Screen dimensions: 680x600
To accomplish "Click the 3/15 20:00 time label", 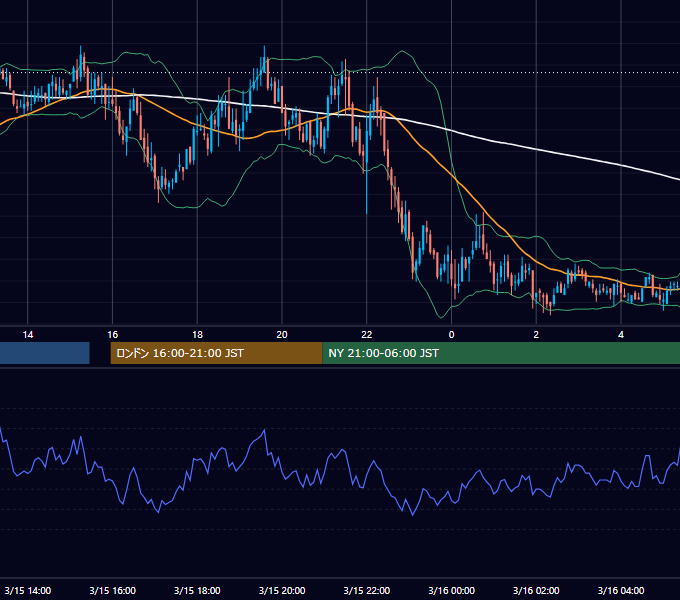I will tap(282, 590).
